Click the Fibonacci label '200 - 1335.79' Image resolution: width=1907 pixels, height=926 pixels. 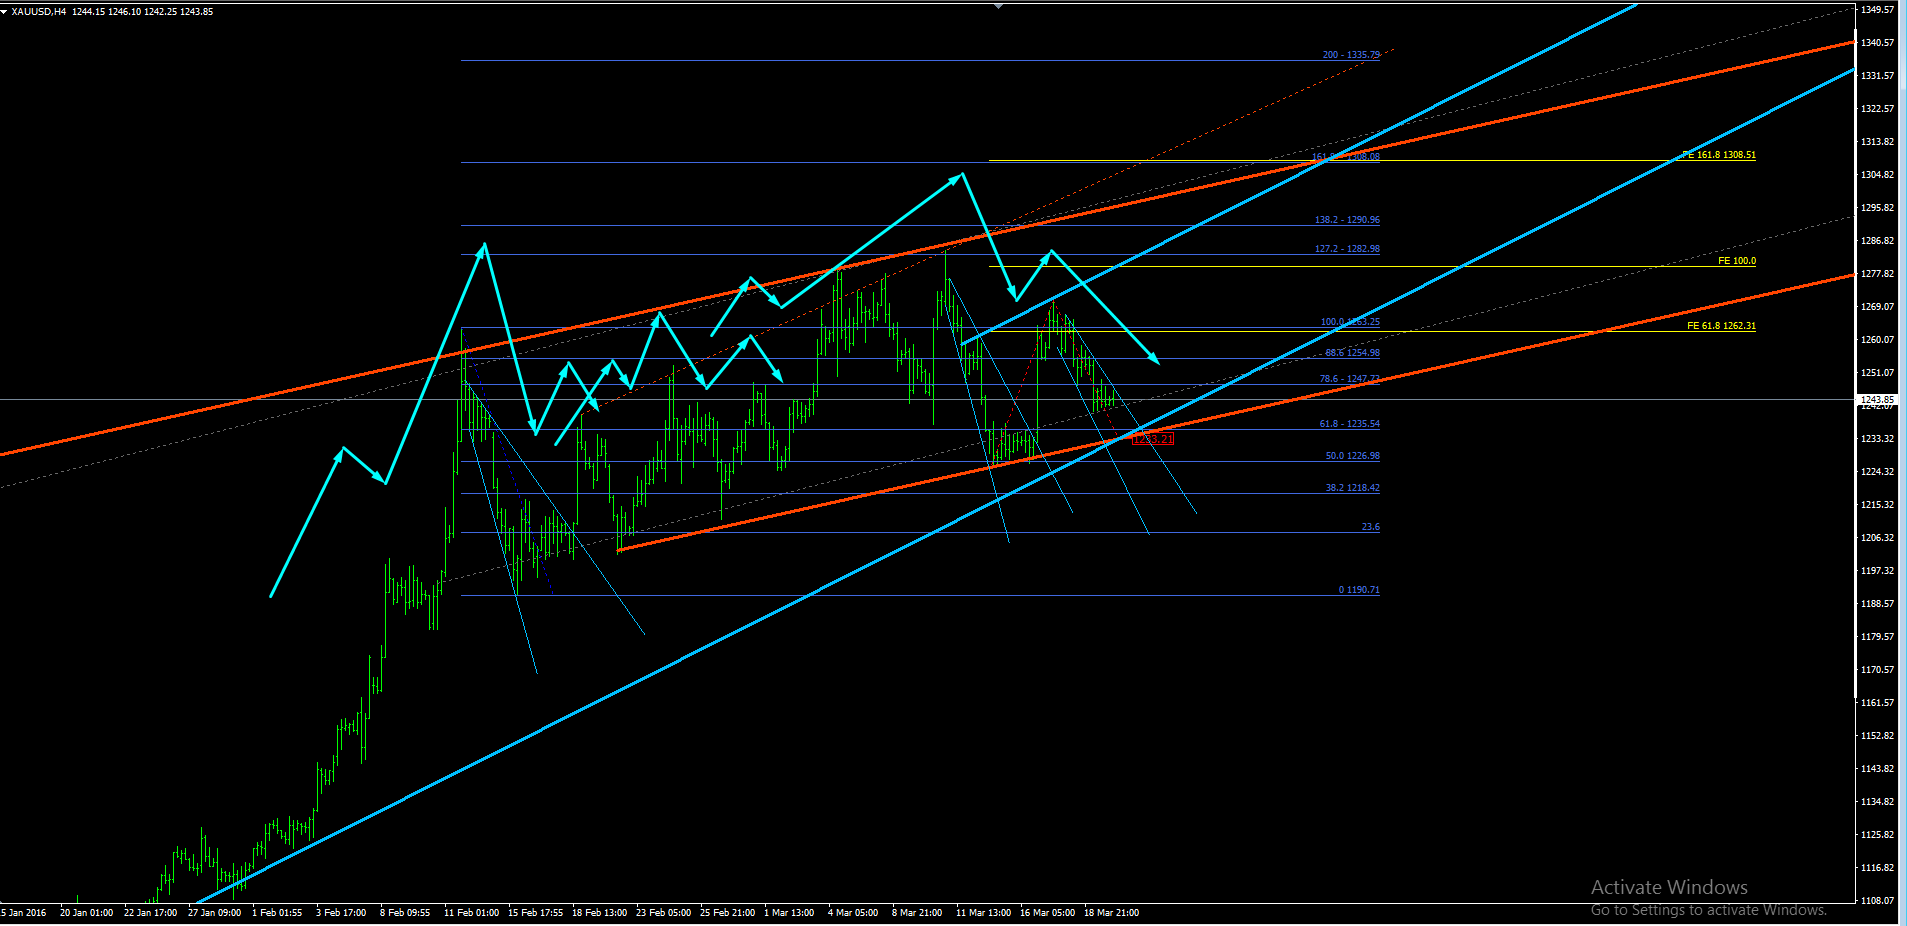pyautogui.click(x=1351, y=55)
